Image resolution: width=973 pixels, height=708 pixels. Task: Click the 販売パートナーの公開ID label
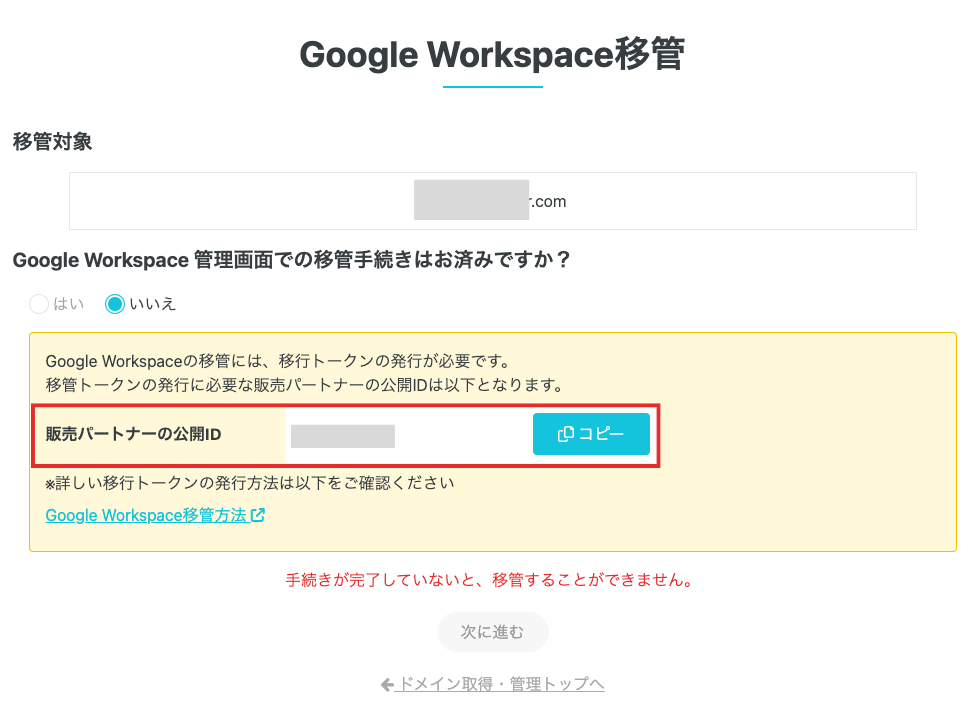(133, 434)
